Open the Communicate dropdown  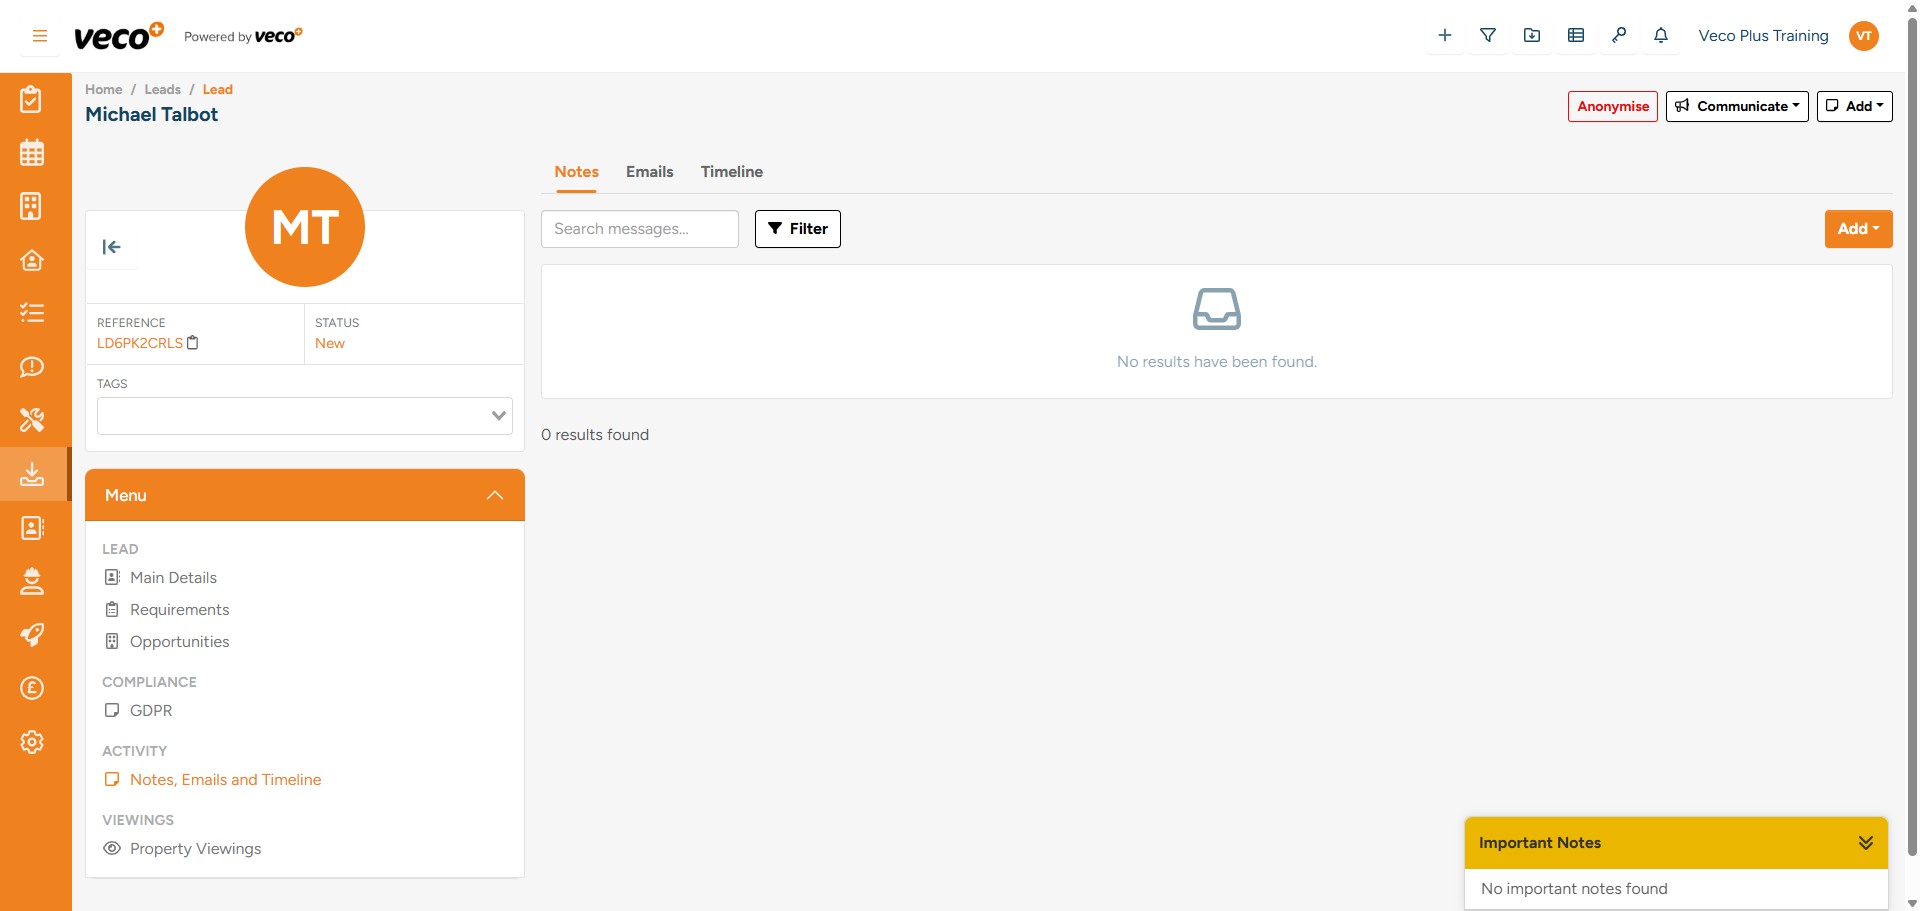1736,106
